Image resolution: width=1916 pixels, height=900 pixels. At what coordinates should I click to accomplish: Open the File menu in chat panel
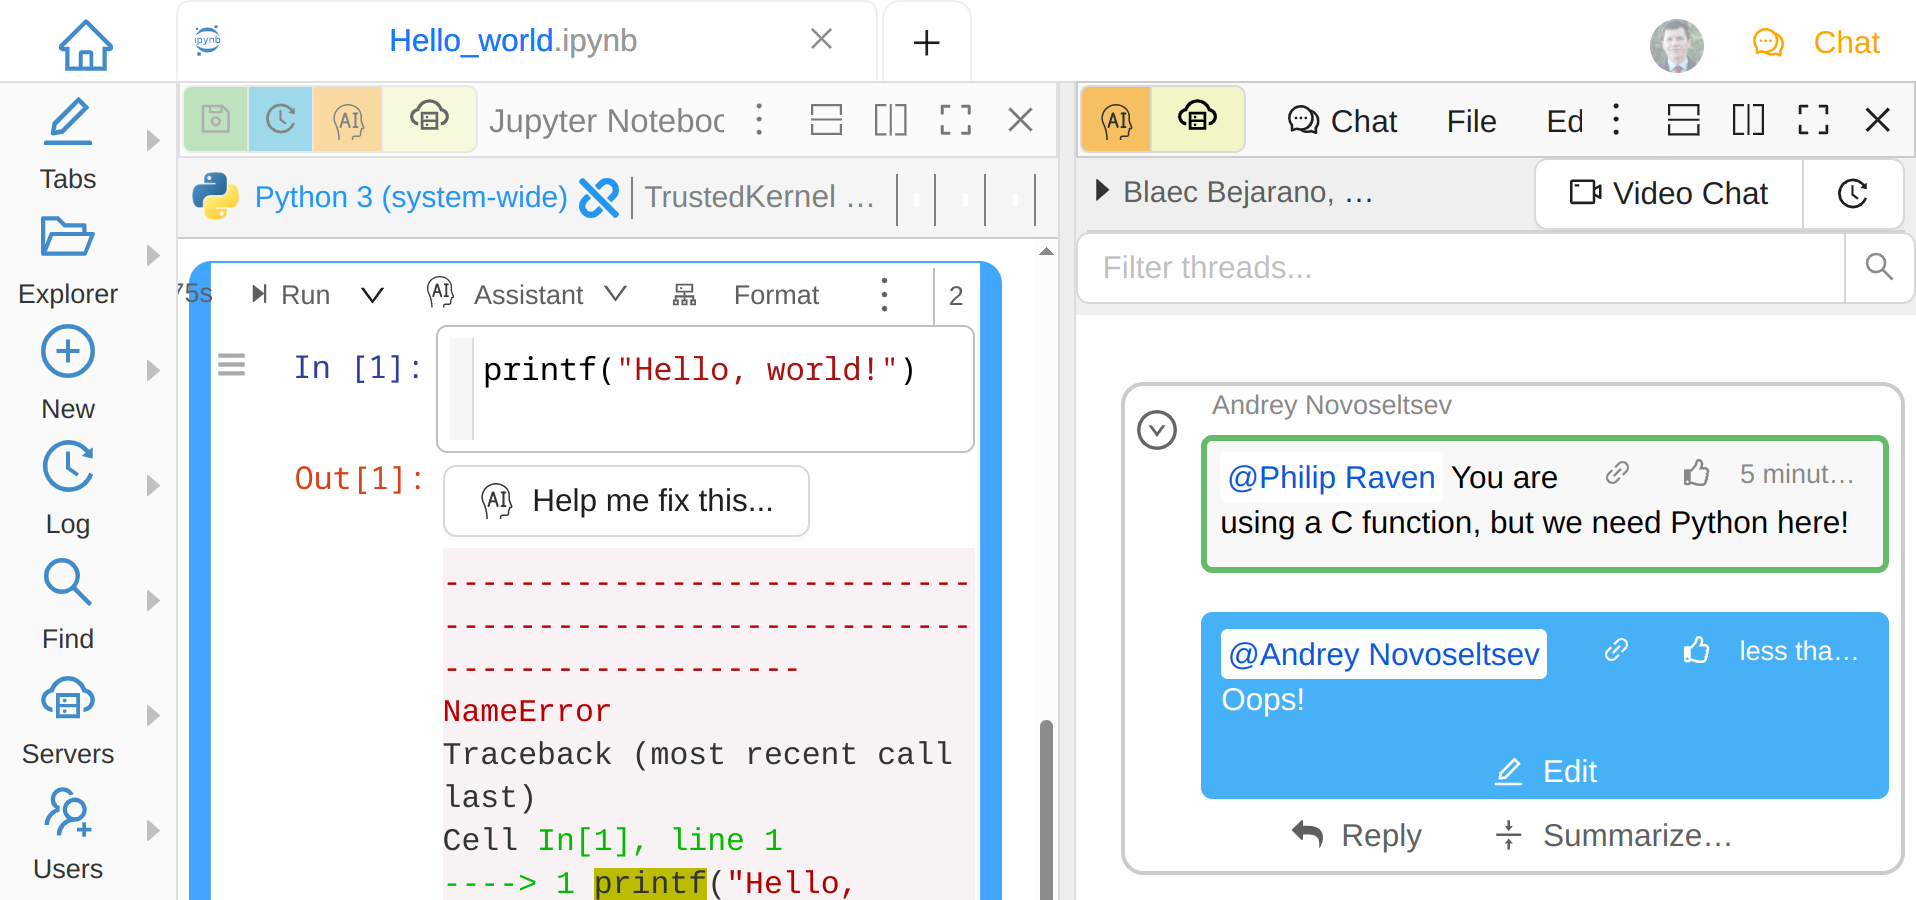(1471, 121)
